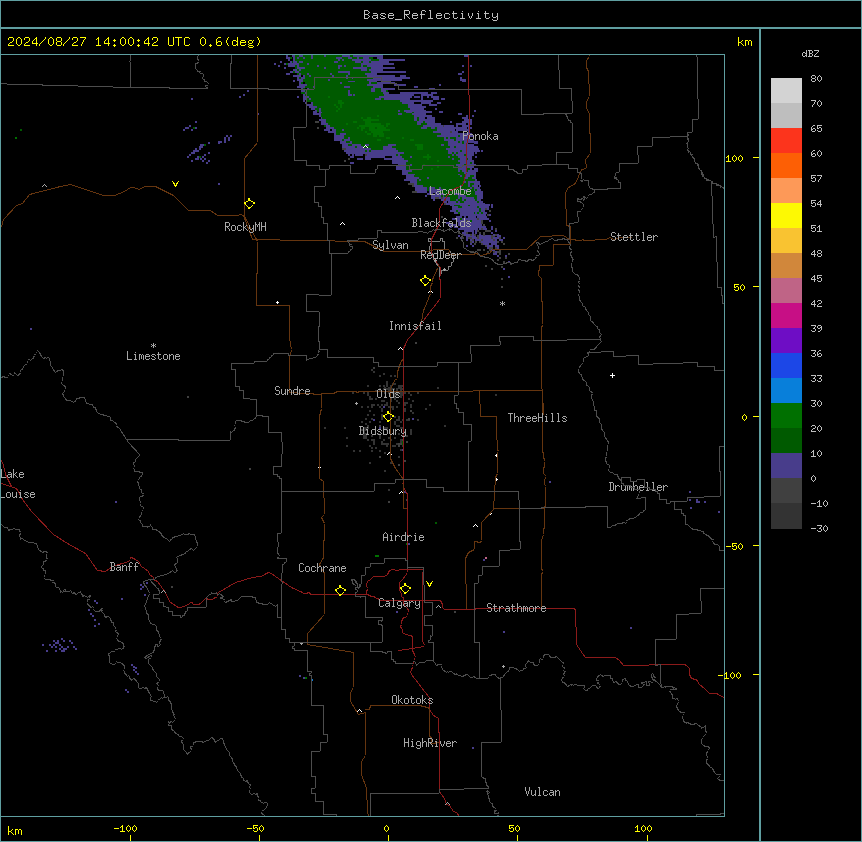Pick the violet 36-39 dBZ legend swatch
The width and height of the screenshot is (862, 842).
(786, 341)
